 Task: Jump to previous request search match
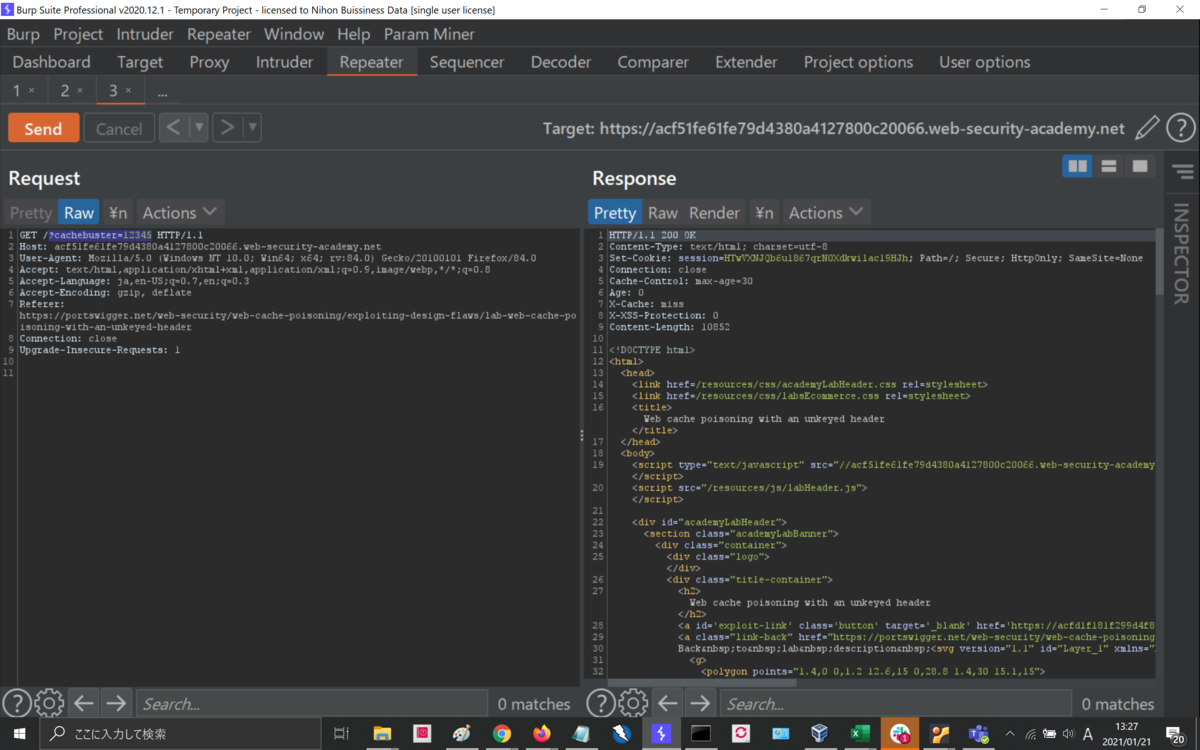[x=84, y=703]
